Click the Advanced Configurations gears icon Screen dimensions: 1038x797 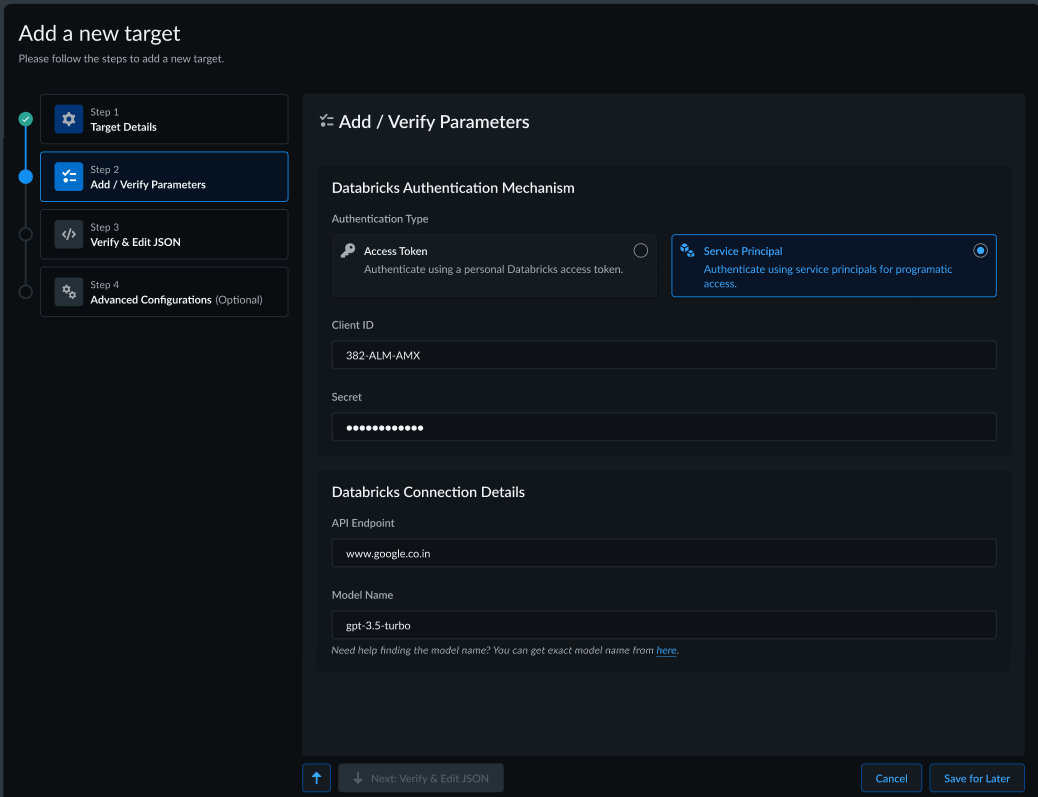pos(68,292)
